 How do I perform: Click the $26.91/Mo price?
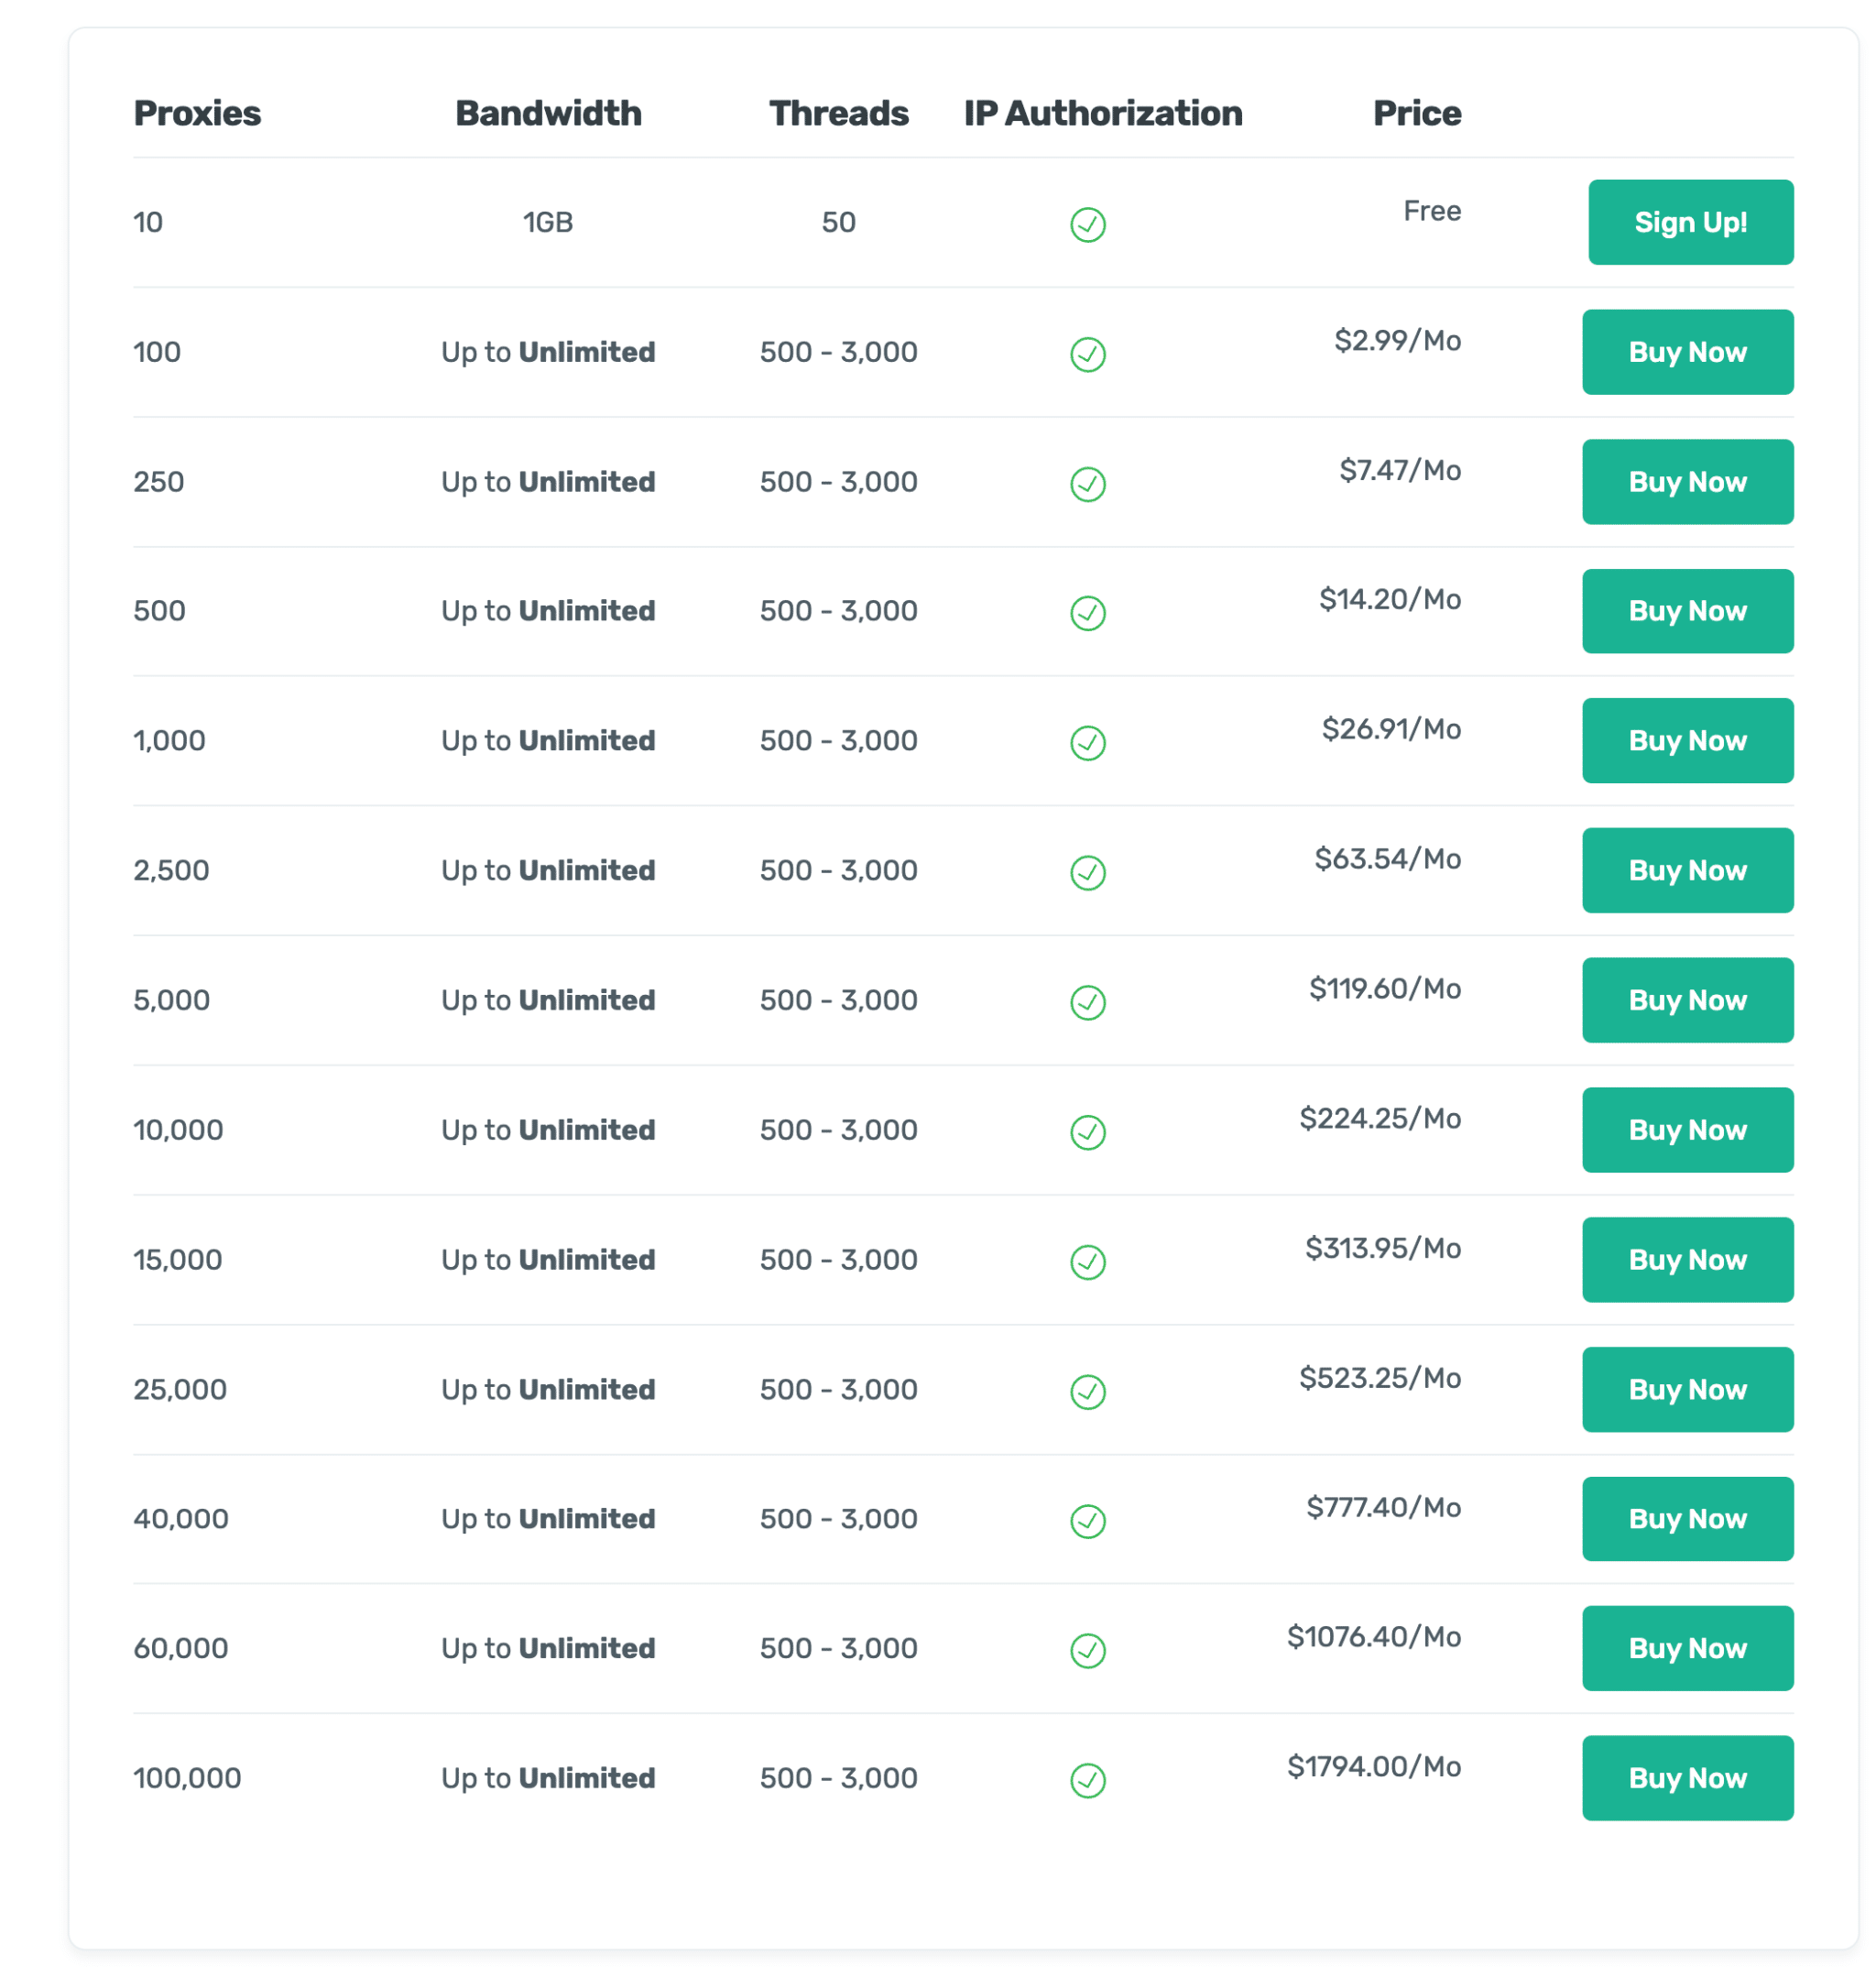[1391, 729]
